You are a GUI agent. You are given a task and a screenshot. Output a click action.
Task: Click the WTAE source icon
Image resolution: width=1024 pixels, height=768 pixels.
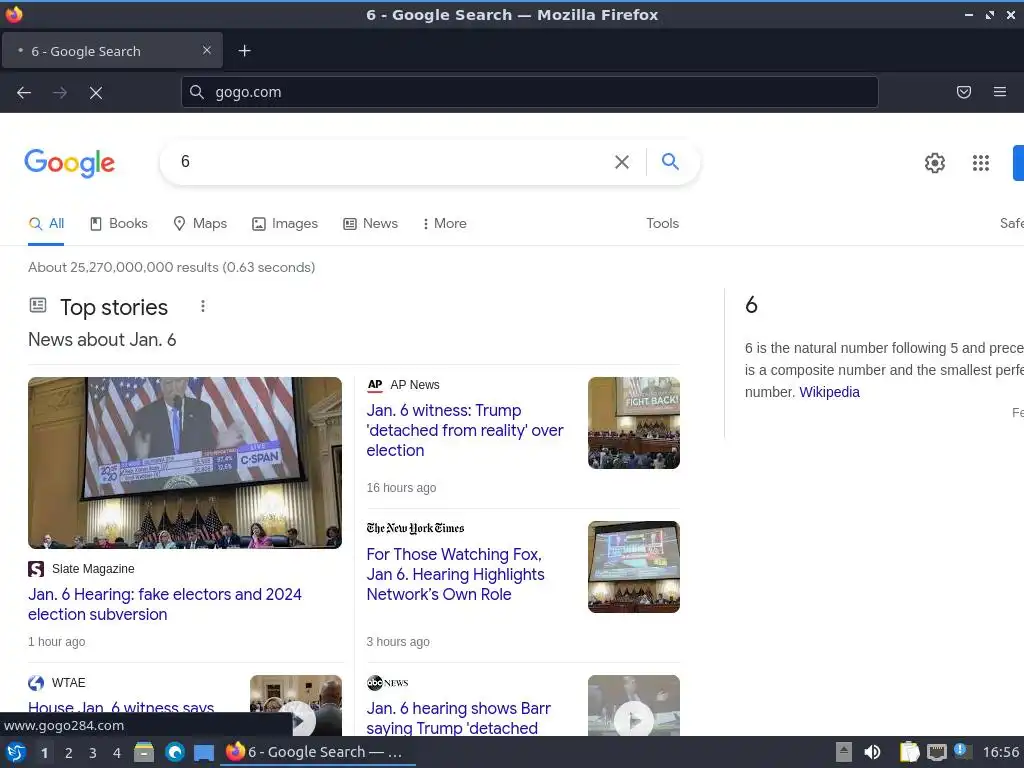[36, 682]
